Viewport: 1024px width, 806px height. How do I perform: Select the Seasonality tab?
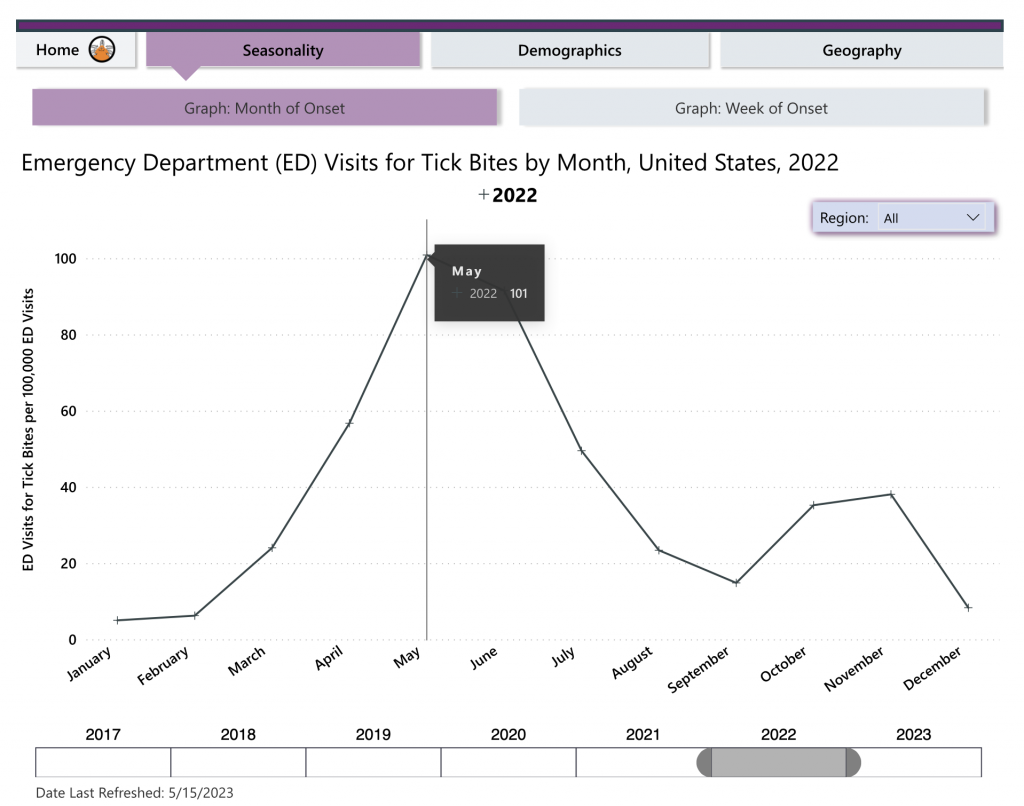click(283, 50)
